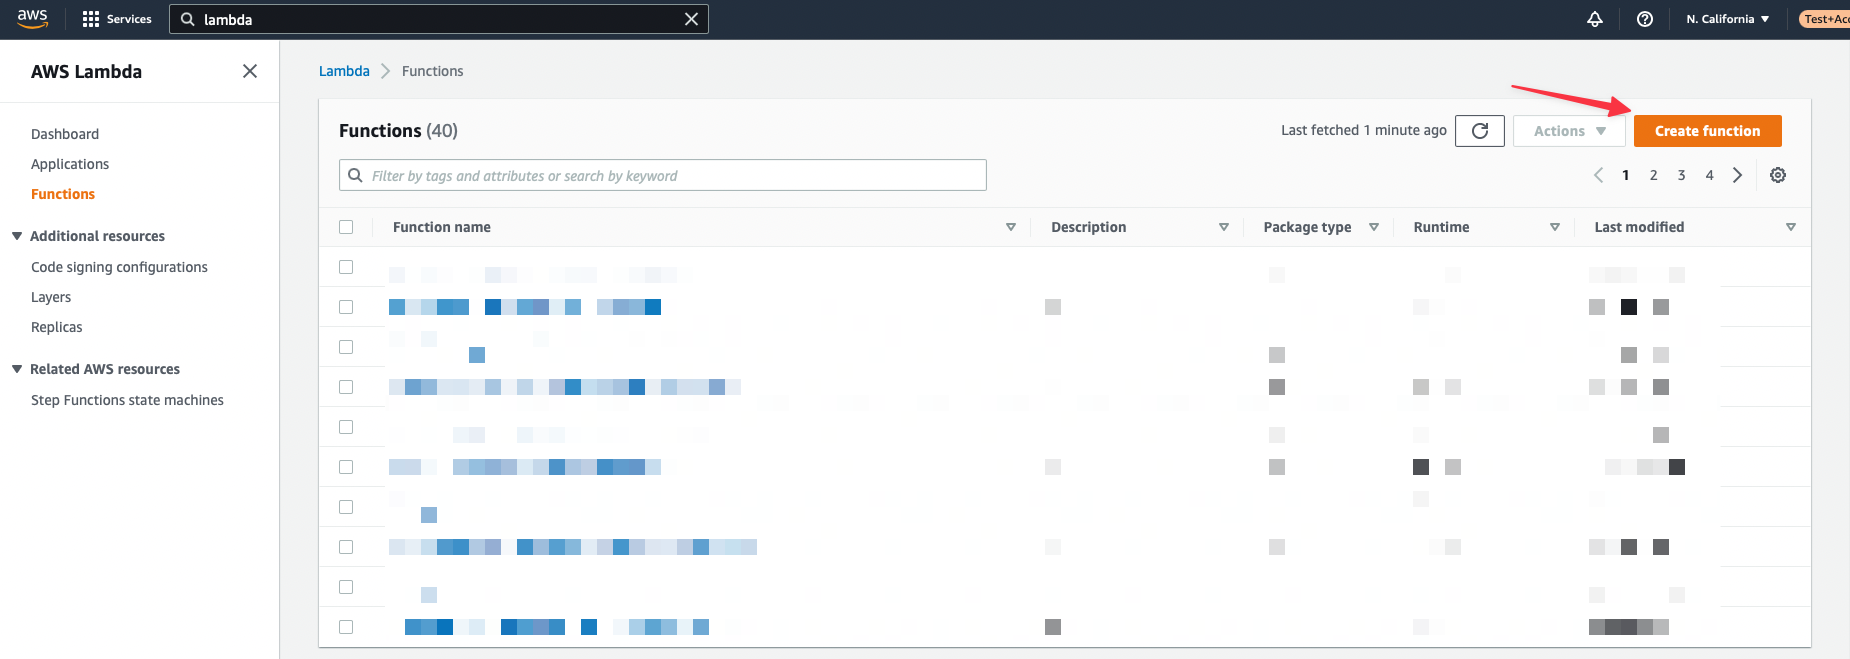
Task: Clear the lambda search text
Action: point(691,19)
